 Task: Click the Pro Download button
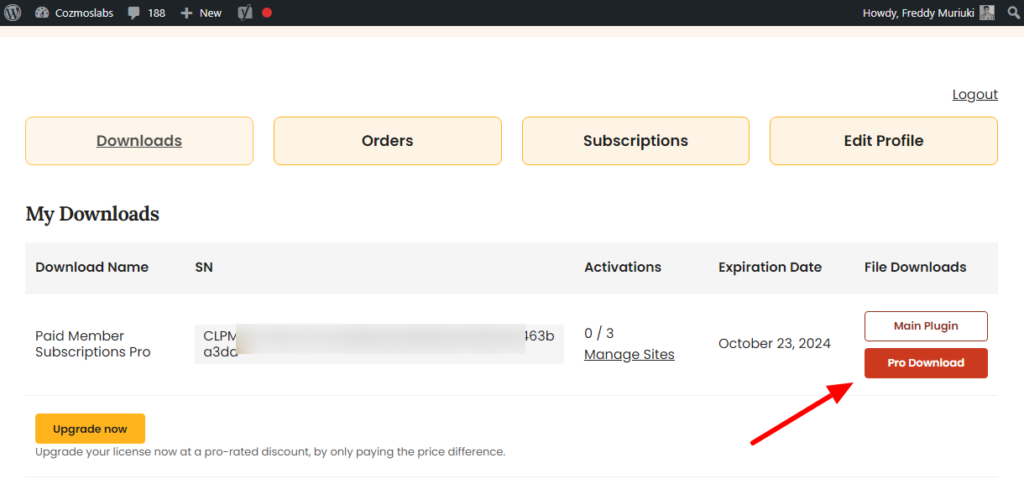click(926, 363)
